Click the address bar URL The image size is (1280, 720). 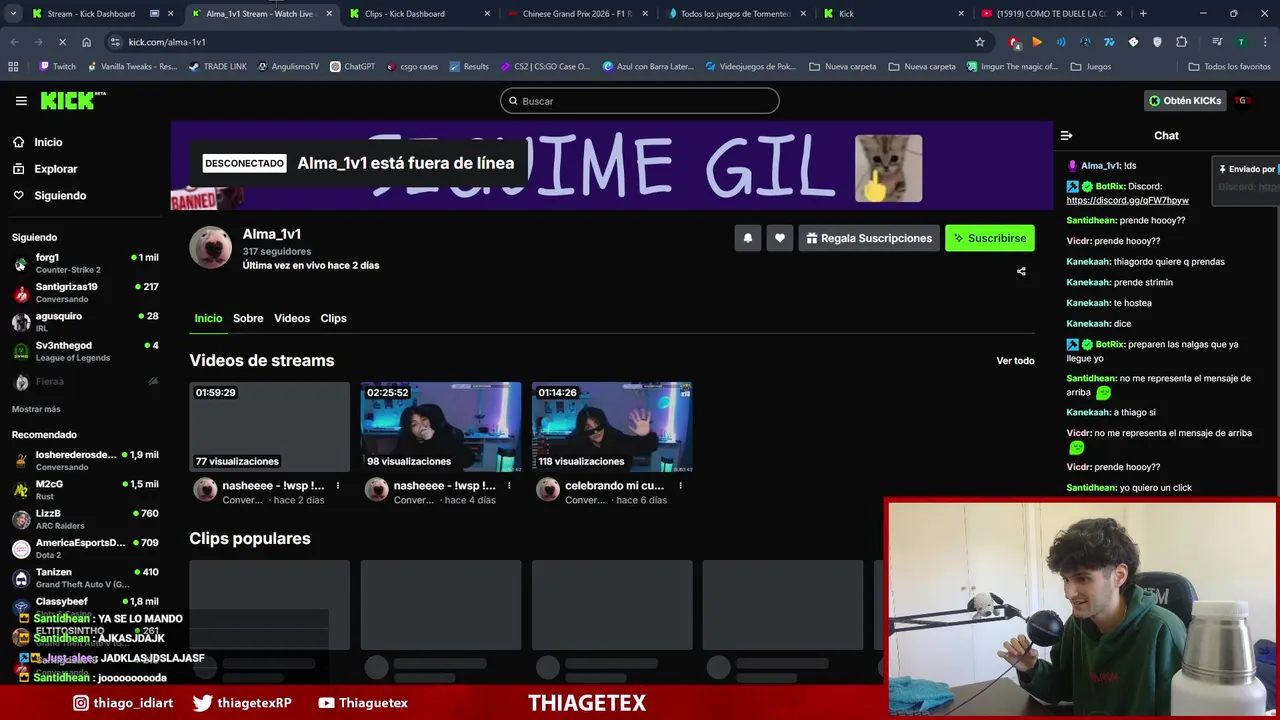167,42
